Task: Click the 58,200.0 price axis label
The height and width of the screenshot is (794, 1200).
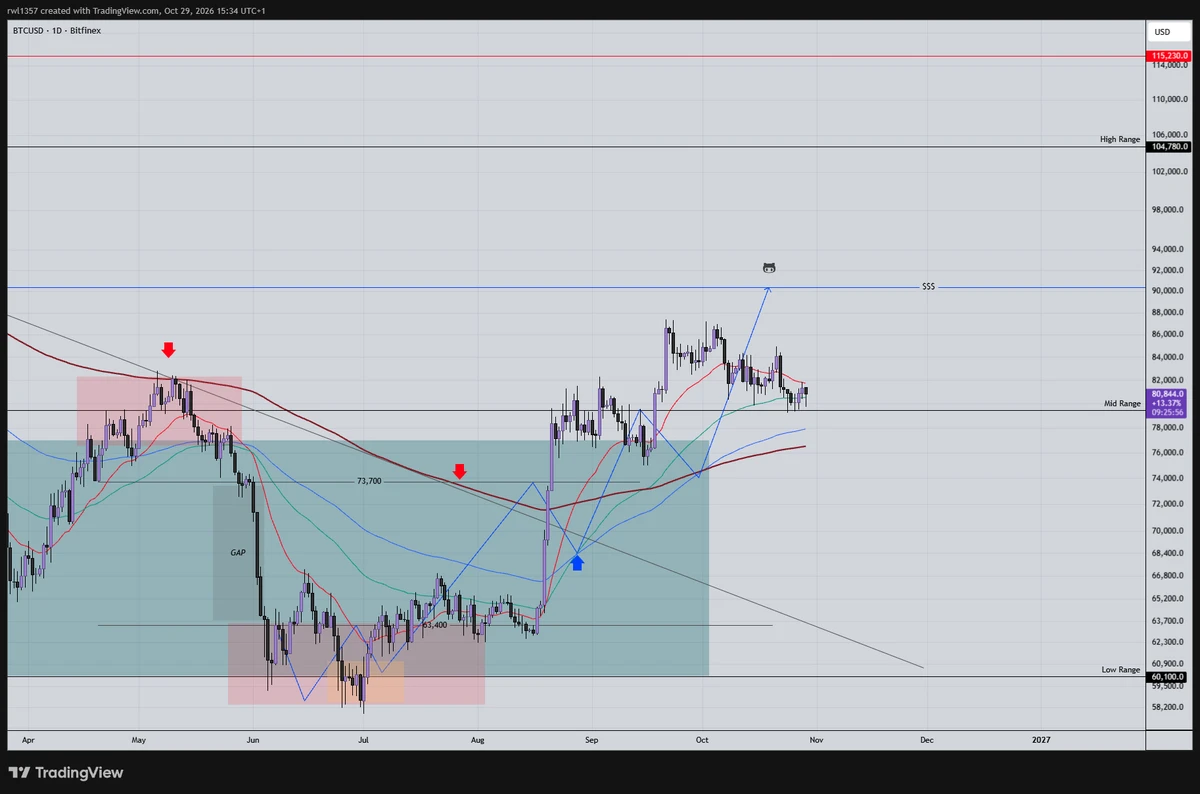Action: (x=1168, y=707)
